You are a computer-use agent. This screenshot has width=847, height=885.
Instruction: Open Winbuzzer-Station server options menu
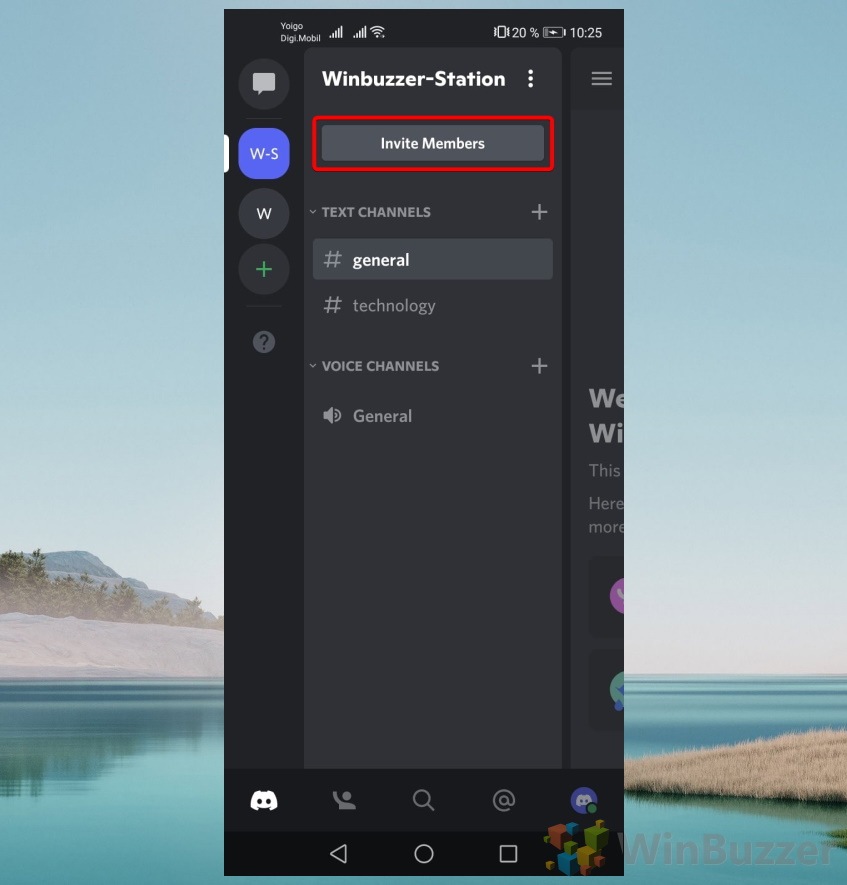pyautogui.click(x=530, y=78)
